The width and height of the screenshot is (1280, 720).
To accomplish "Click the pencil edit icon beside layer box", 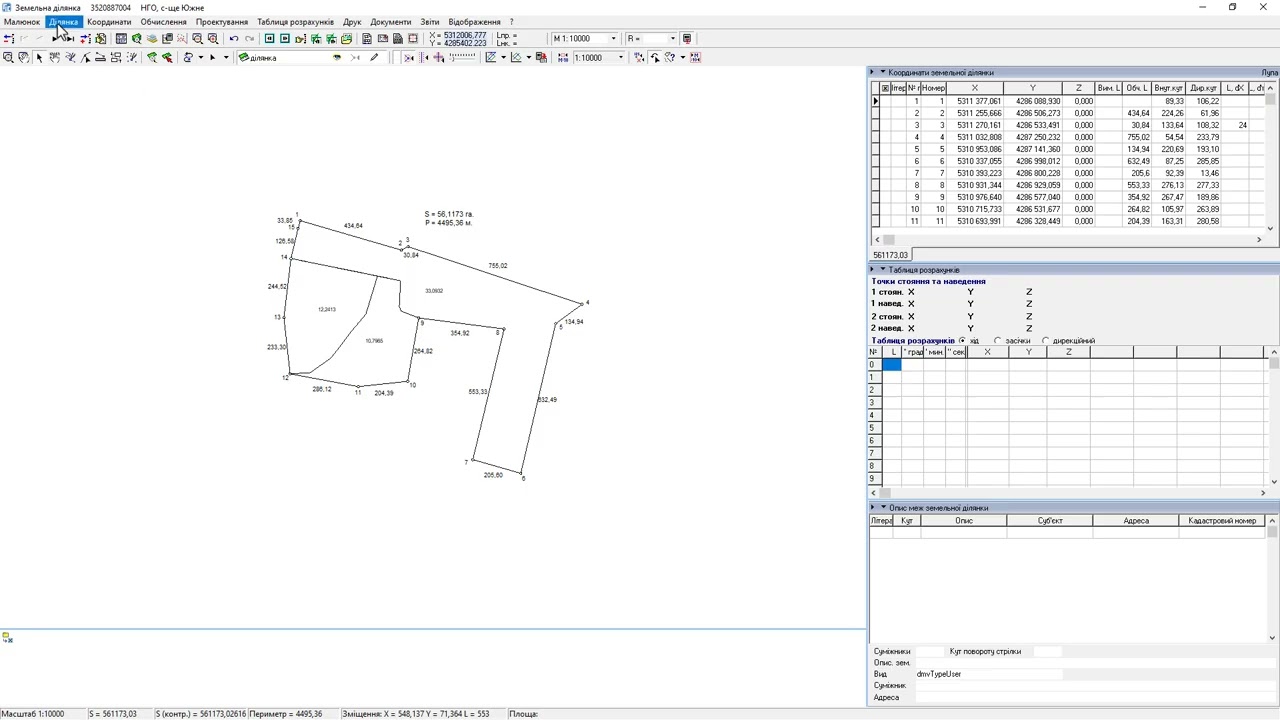I will [374, 58].
